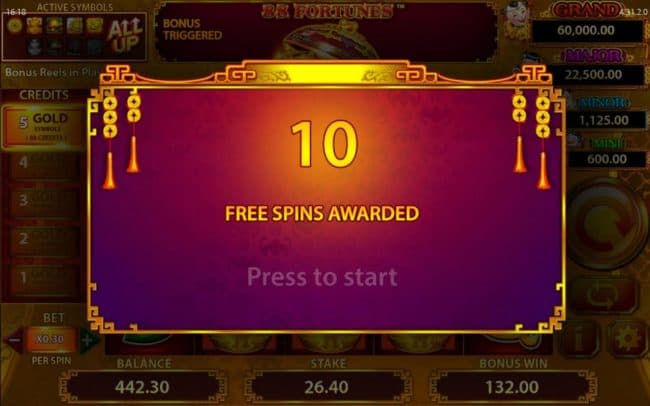The image size is (650, 406).
Task: Click the x0.30 bet per spin value
Action: pos(50,340)
